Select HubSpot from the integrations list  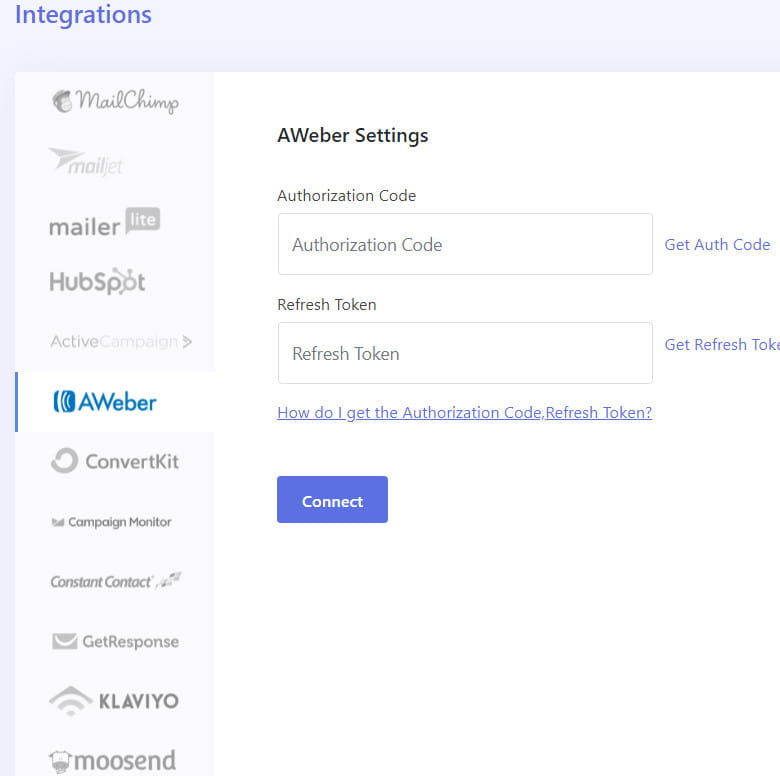97,282
